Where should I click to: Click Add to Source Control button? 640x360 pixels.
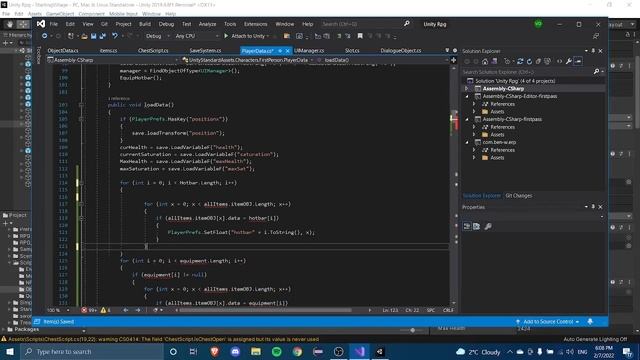click(x=547, y=322)
